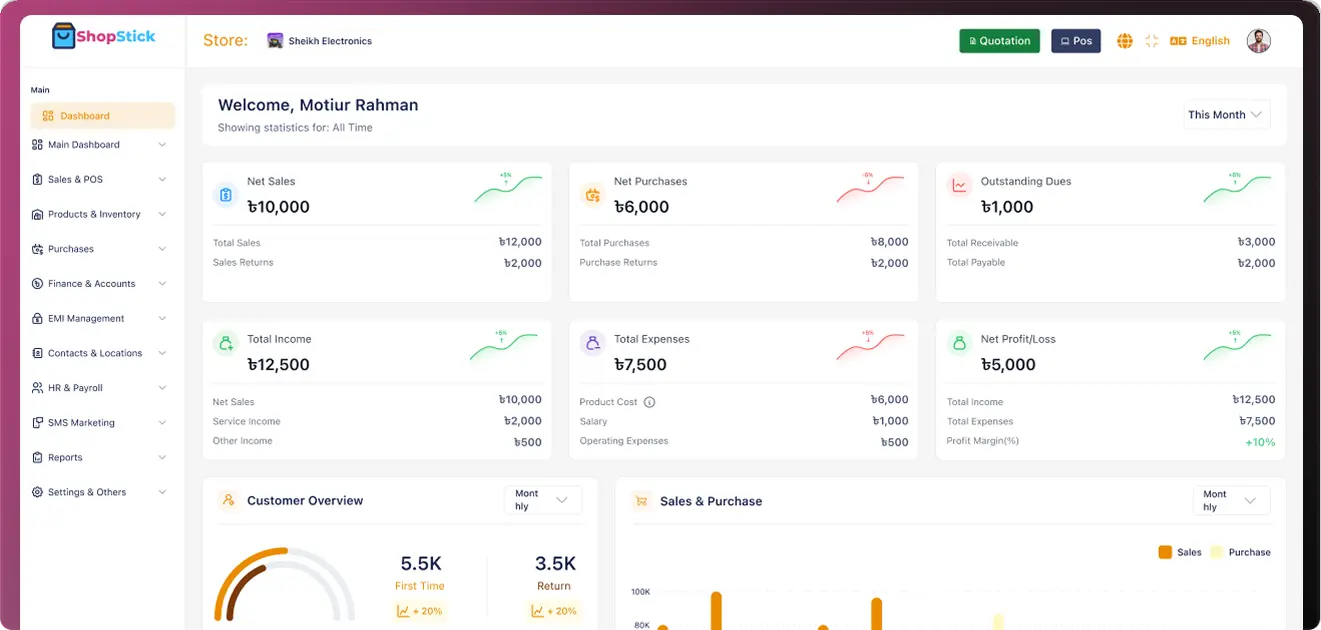
Task: Click the globe icon in header
Action: [1125, 41]
